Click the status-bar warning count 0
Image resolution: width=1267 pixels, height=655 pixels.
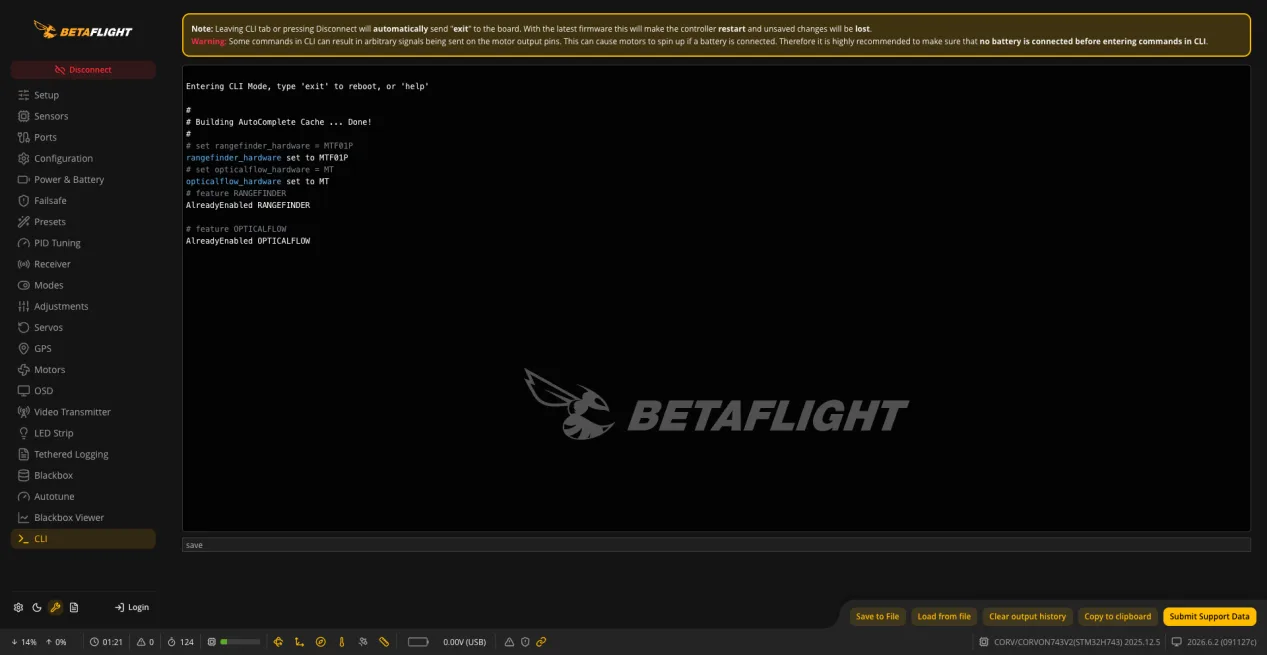click(x=145, y=641)
